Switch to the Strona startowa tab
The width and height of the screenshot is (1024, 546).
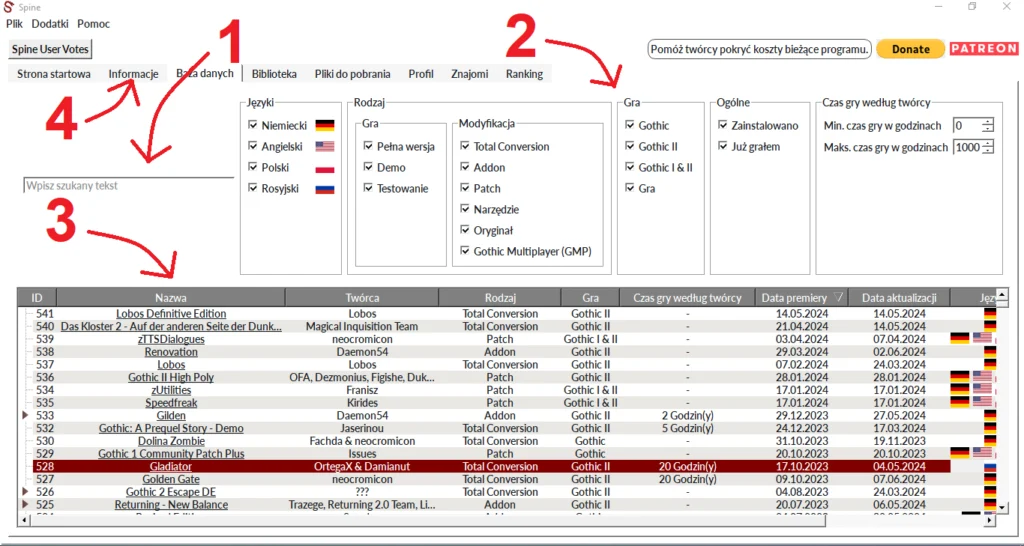click(x=54, y=74)
